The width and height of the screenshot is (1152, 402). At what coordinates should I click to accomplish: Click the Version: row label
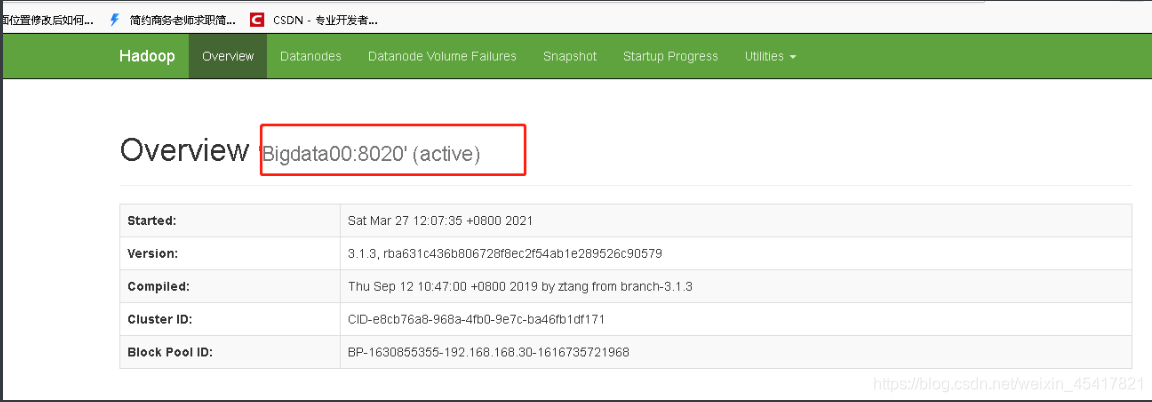(x=153, y=254)
